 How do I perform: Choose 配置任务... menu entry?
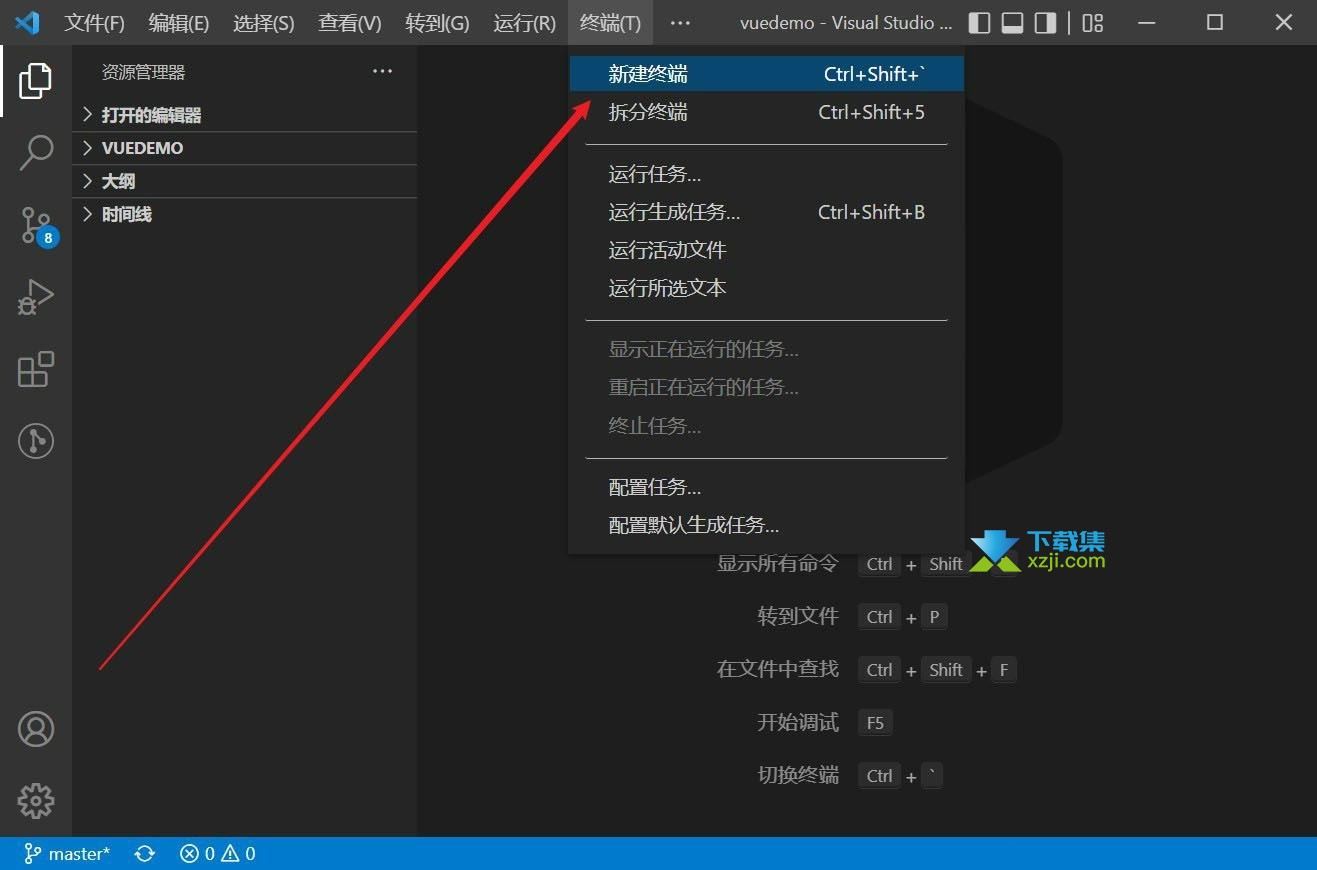pyautogui.click(x=767, y=487)
